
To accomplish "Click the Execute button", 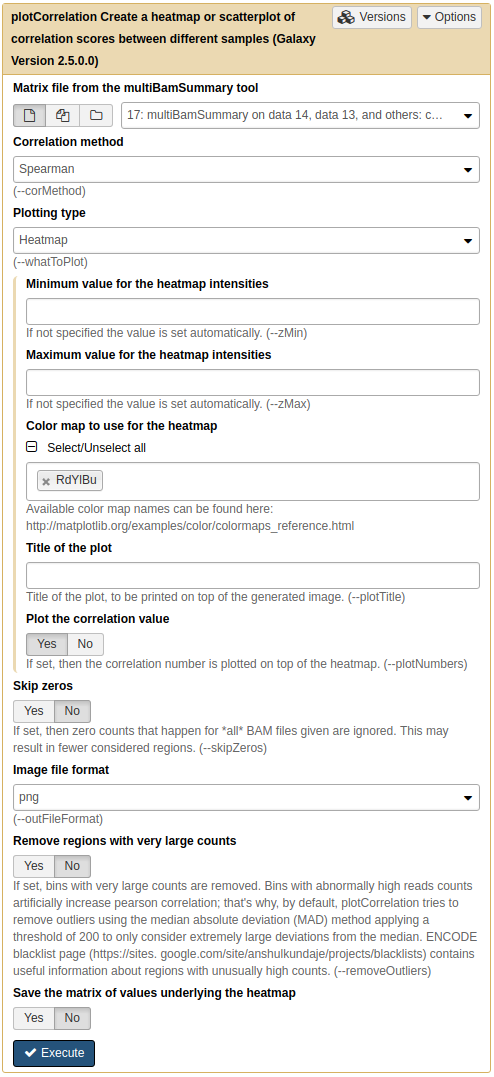I will pyautogui.click(x=54, y=1053).
